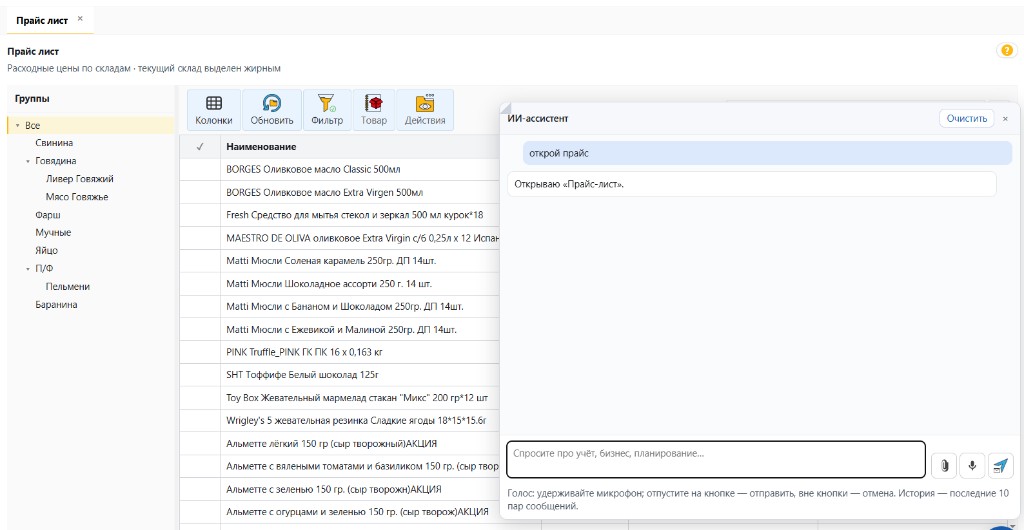Open the Колонки columns tool
Image resolution: width=1024 pixels, height=530 pixels.
point(214,110)
